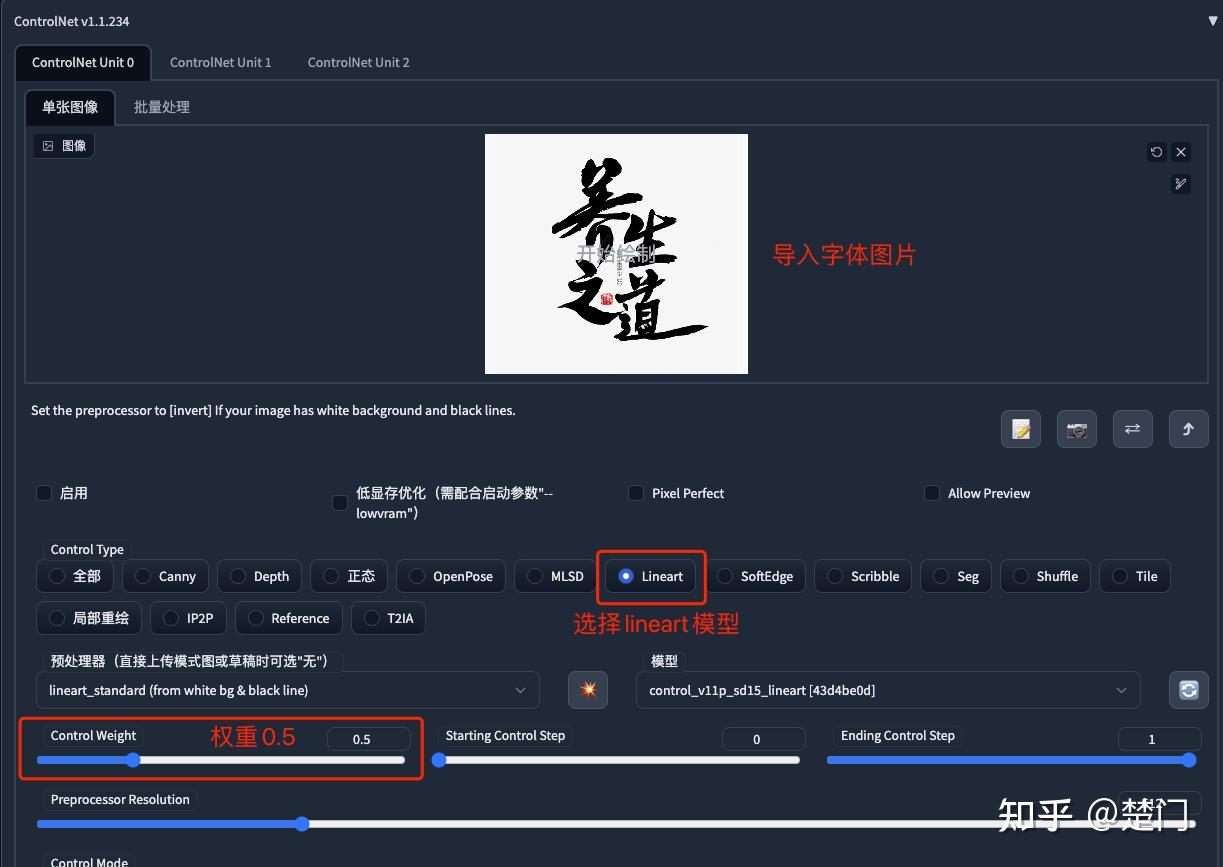
Task: Choose Seg control type
Action: click(956, 576)
